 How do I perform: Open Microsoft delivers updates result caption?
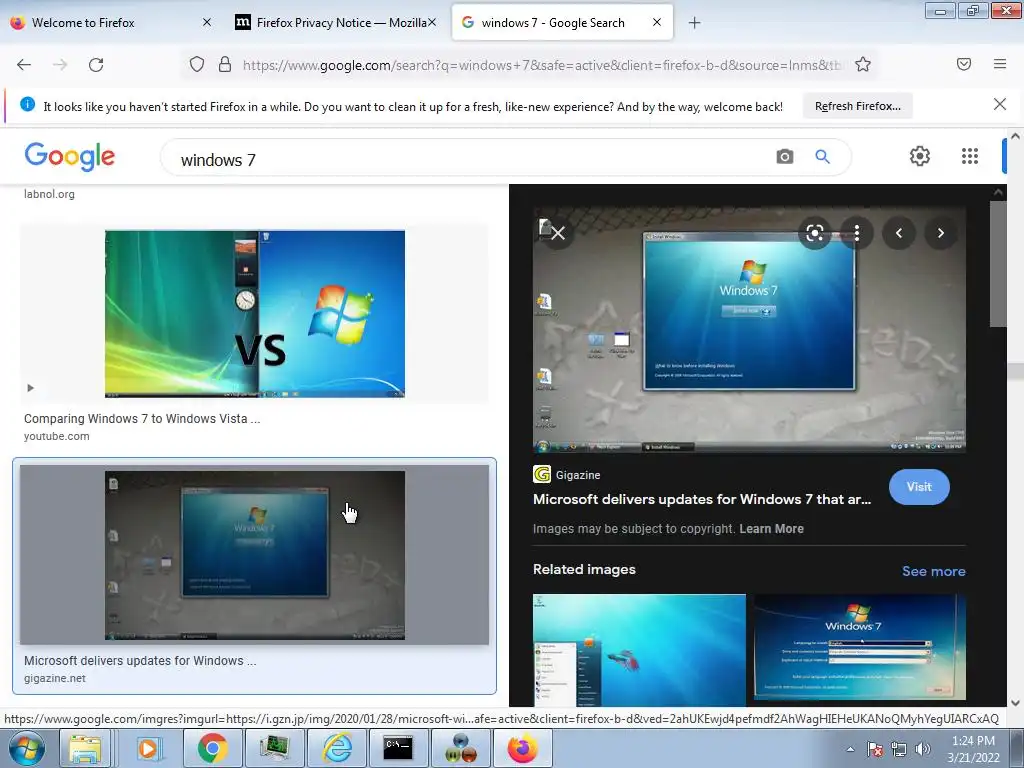coord(140,661)
